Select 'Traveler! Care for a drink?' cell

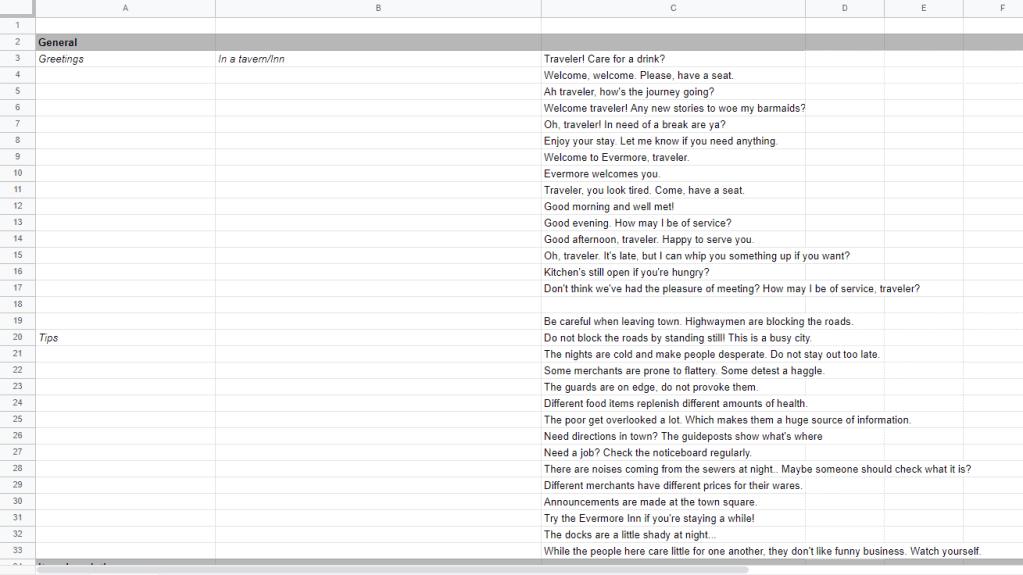pos(673,59)
